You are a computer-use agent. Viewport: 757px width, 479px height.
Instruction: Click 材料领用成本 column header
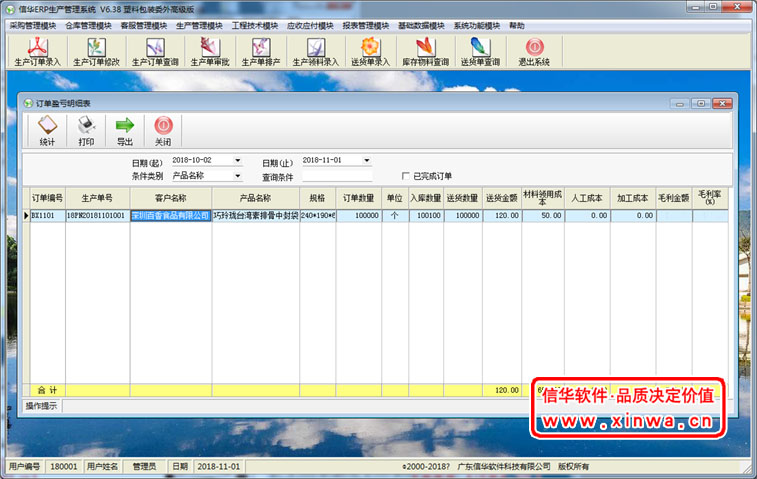[x=543, y=198]
